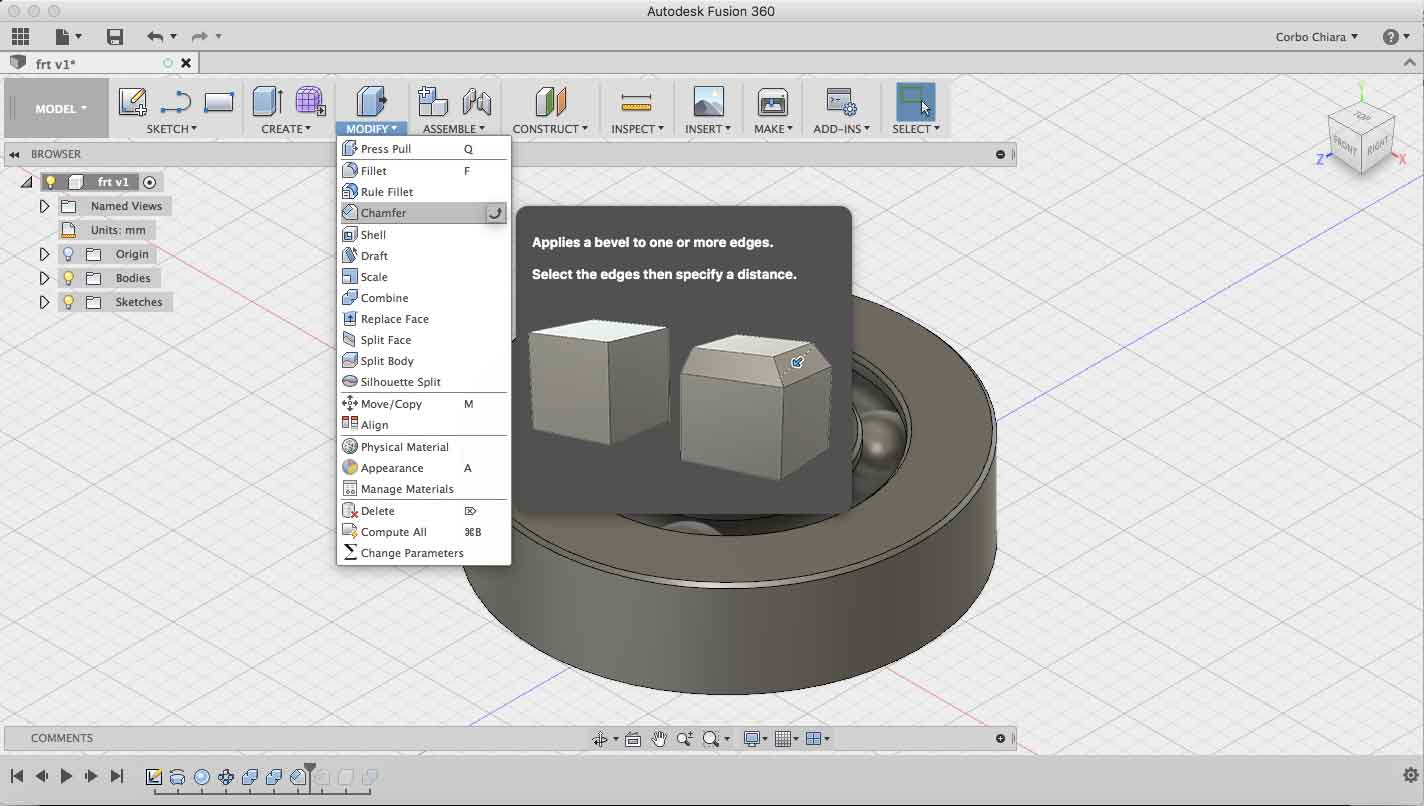Toggle Sketches folder light bulb
1424x806 pixels.
click(68, 302)
